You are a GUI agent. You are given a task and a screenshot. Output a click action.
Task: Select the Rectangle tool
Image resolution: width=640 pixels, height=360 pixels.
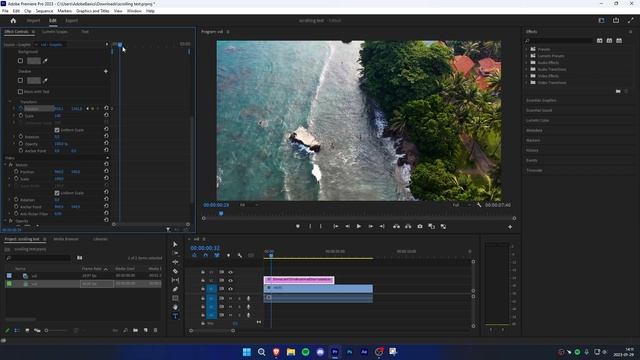click(x=175, y=298)
